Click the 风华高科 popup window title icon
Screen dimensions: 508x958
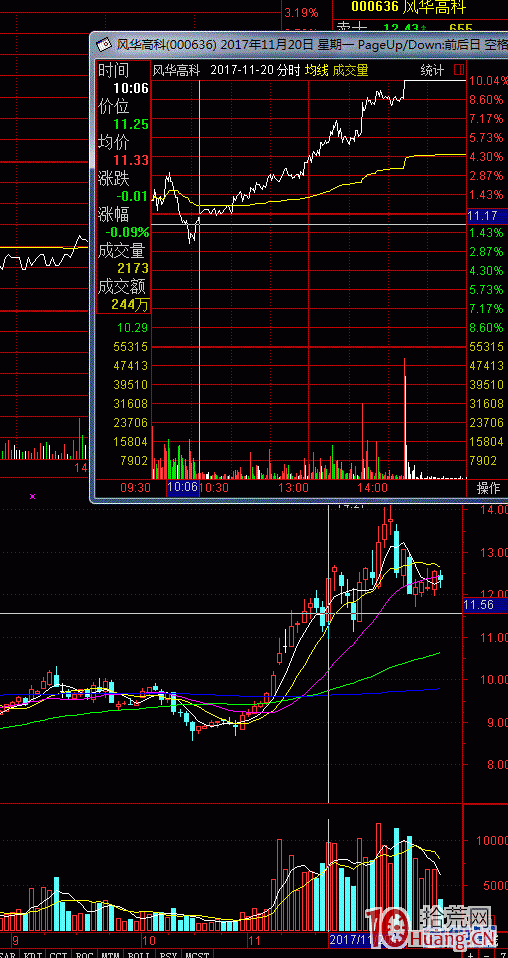tap(105, 45)
